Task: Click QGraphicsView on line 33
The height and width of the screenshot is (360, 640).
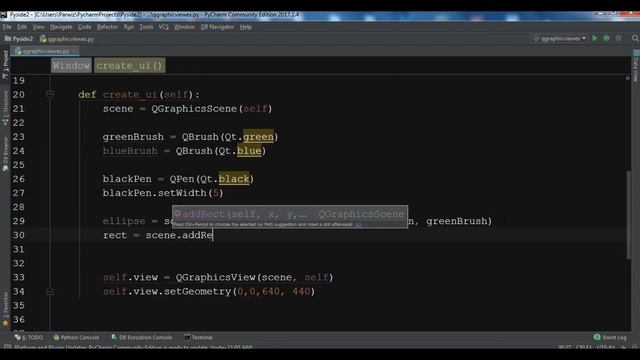Action: tap(216, 278)
